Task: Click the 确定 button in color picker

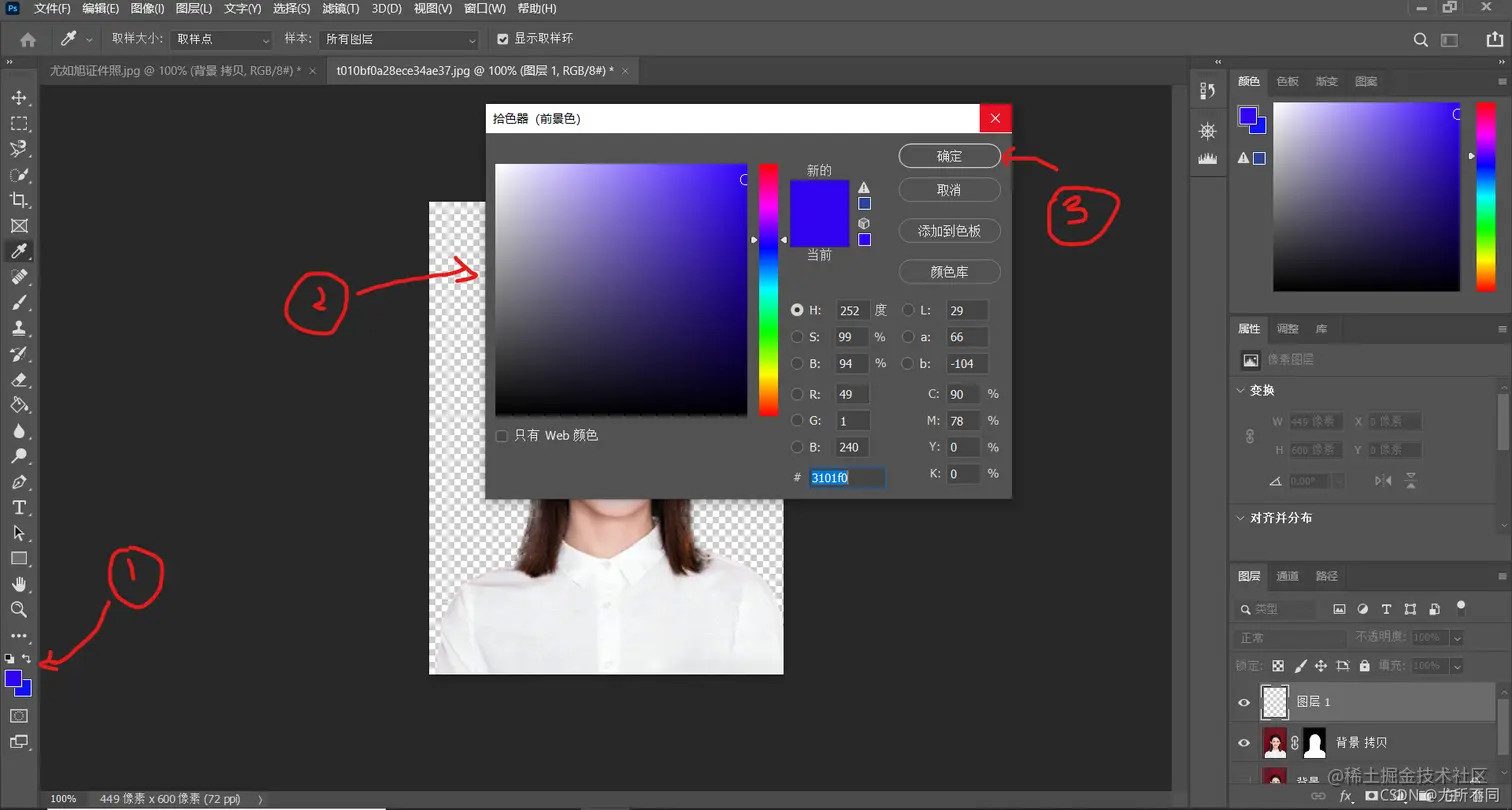Action: click(x=949, y=156)
